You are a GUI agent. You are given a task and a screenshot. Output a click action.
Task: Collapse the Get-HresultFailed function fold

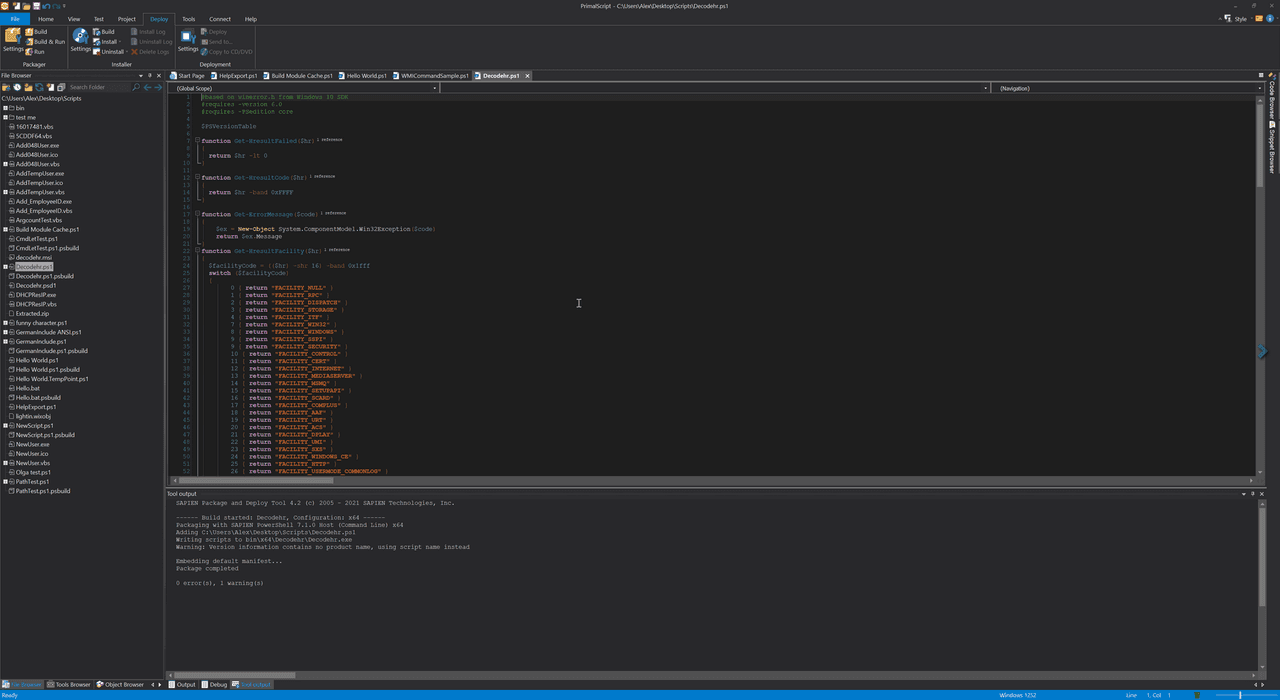pyautogui.click(x=197, y=141)
